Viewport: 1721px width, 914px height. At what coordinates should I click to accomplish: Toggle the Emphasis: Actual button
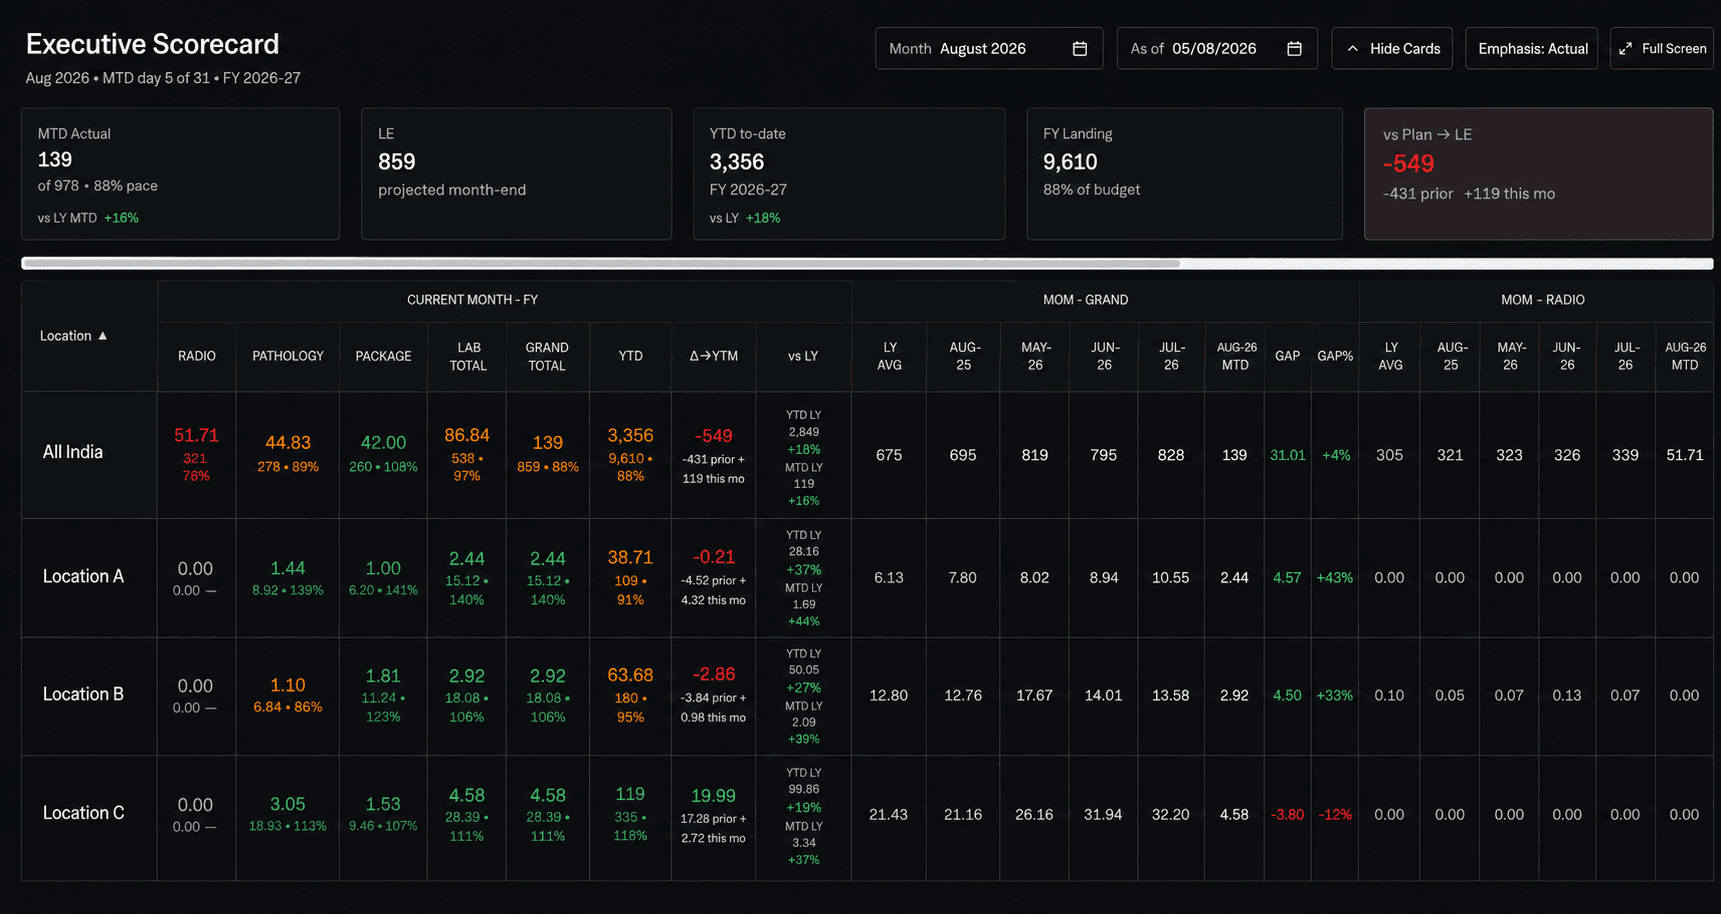[1532, 49]
